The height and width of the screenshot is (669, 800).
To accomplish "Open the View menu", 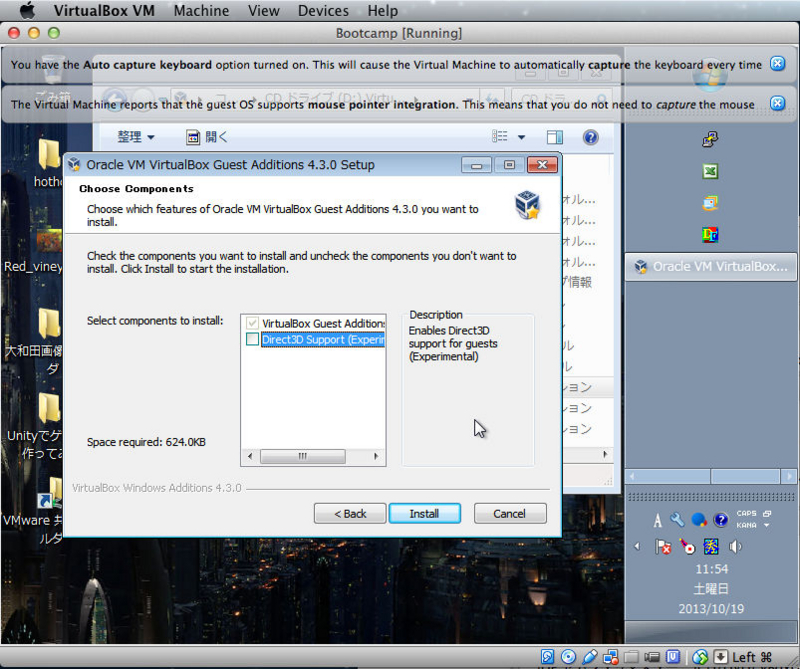I will [263, 11].
